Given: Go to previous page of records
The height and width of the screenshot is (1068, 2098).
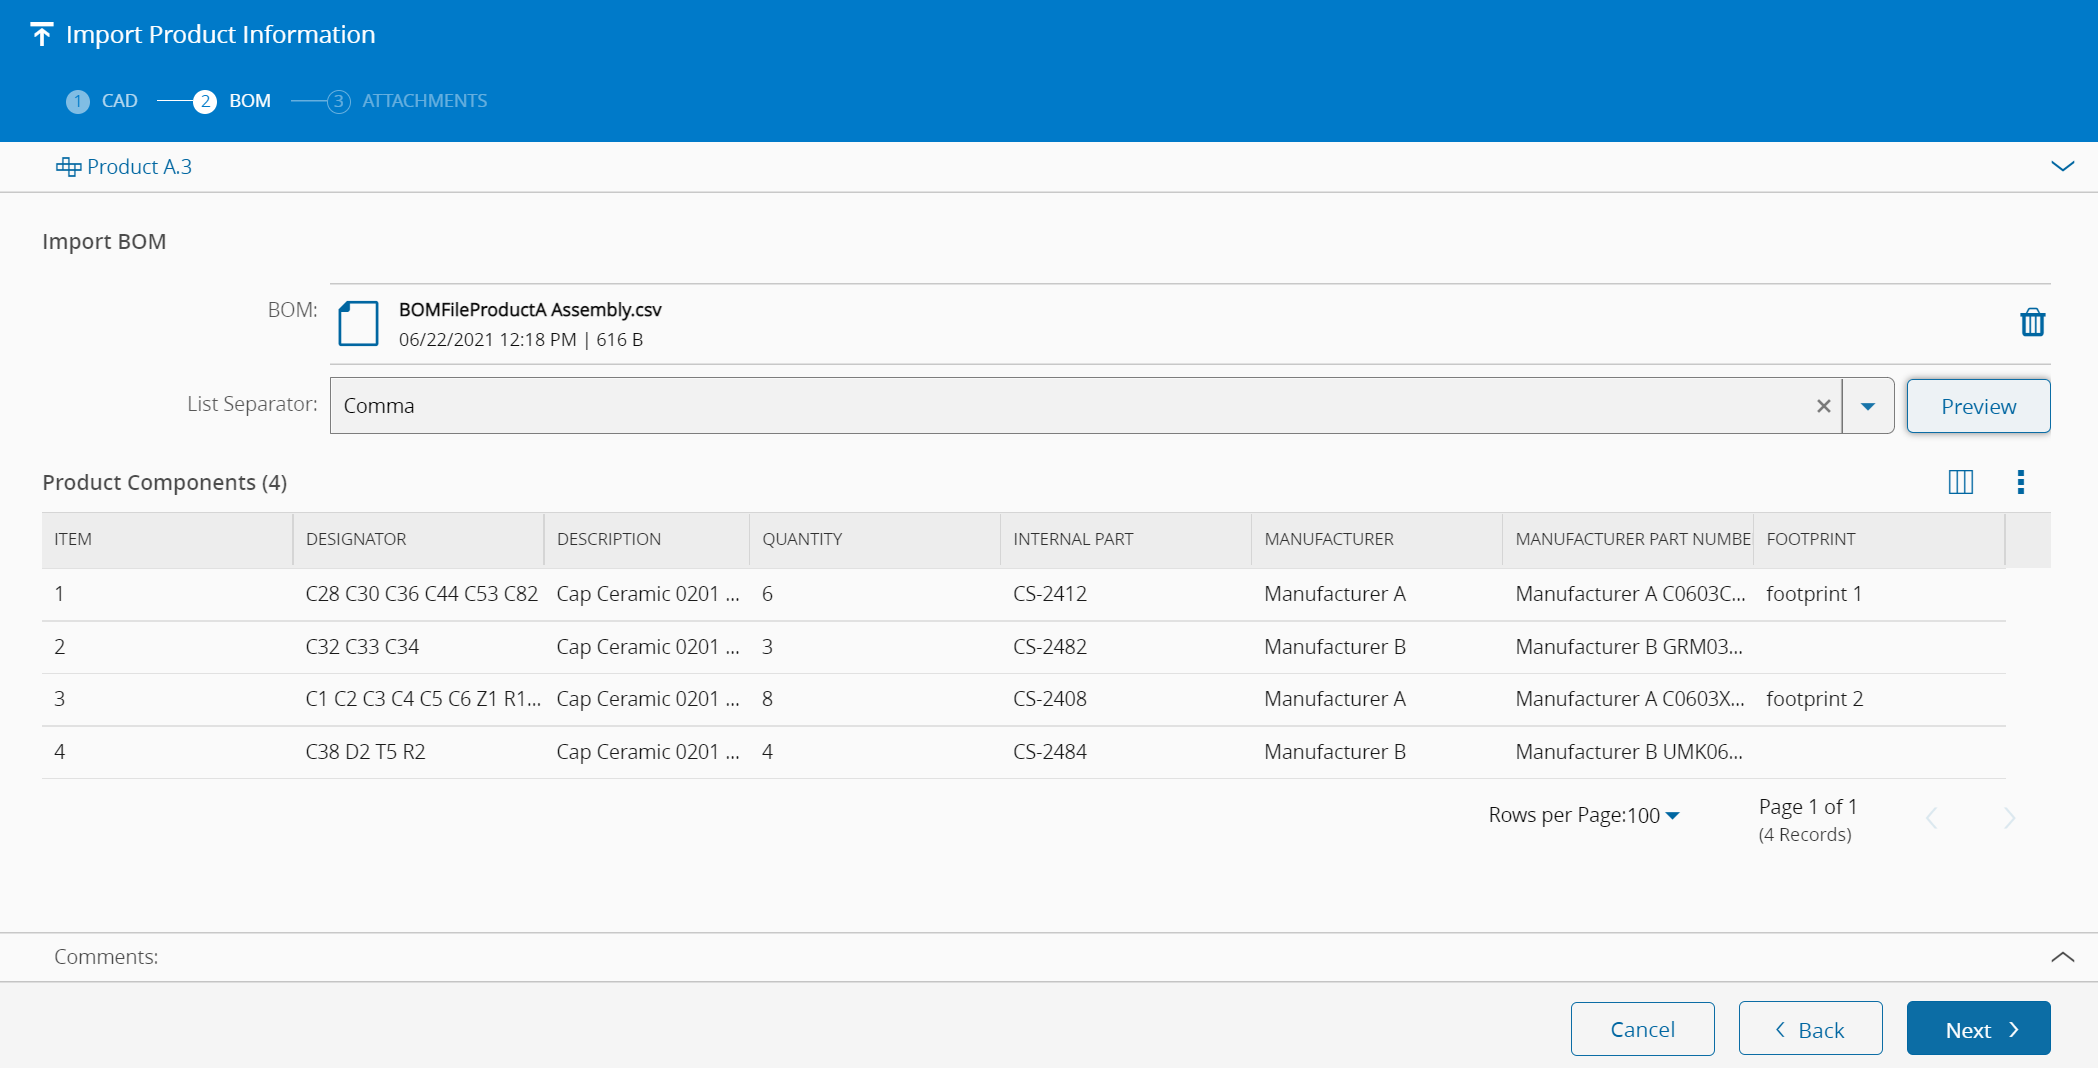Looking at the screenshot, I should (1932, 819).
